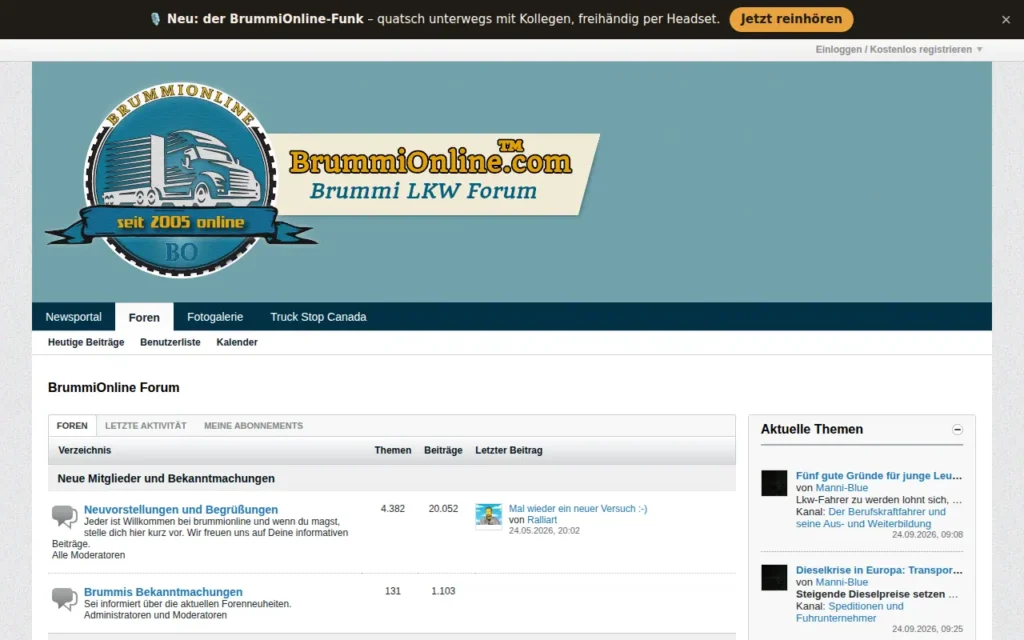Image resolution: width=1024 pixels, height=640 pixels.
Task: Click the BrummiOnline Forum page heading
Action: [114, 388]
